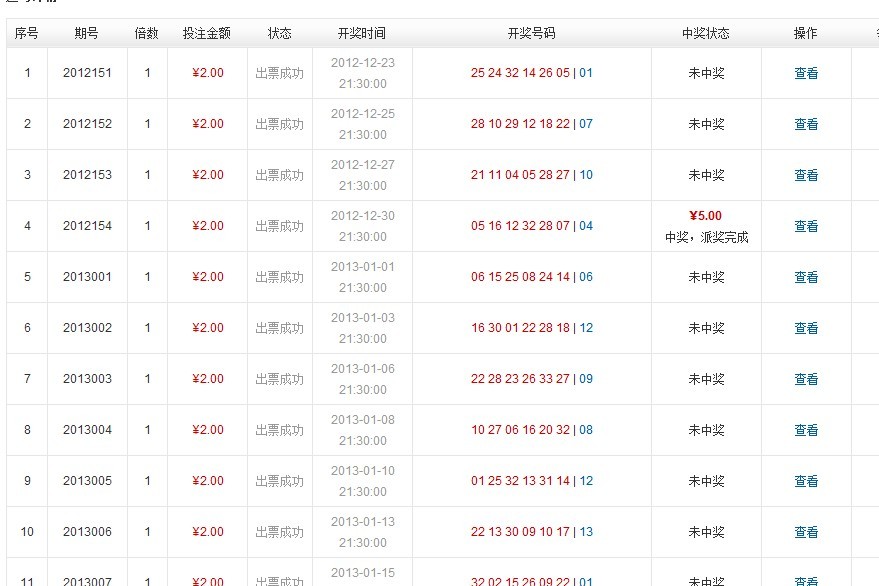This screenshot has width=879, height=586.
Task: View details for issue 2013004
Action: tap(806, 430)
